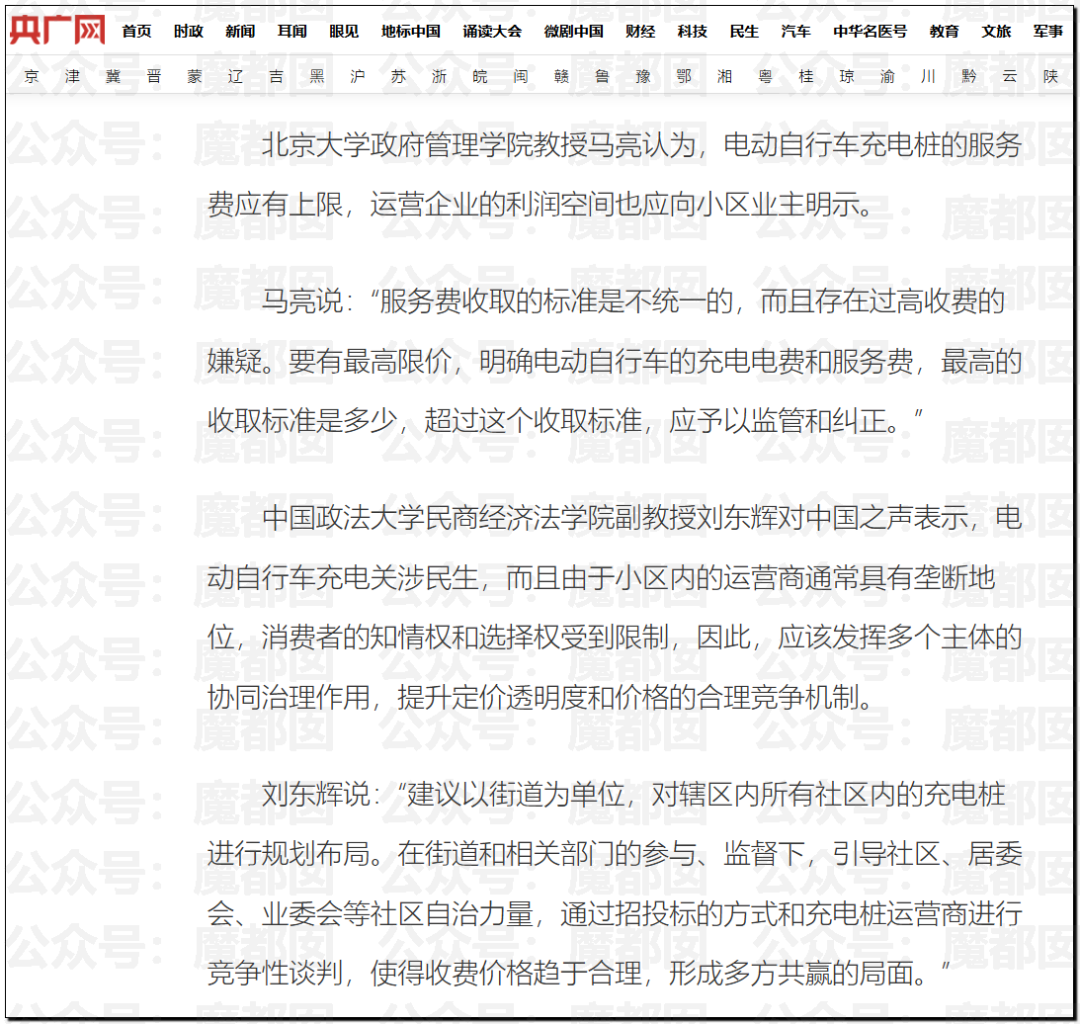Viewport: 1080px width, 1024px height.
Task: Go to the 财经 channel
Action: (x=640, y=31)
